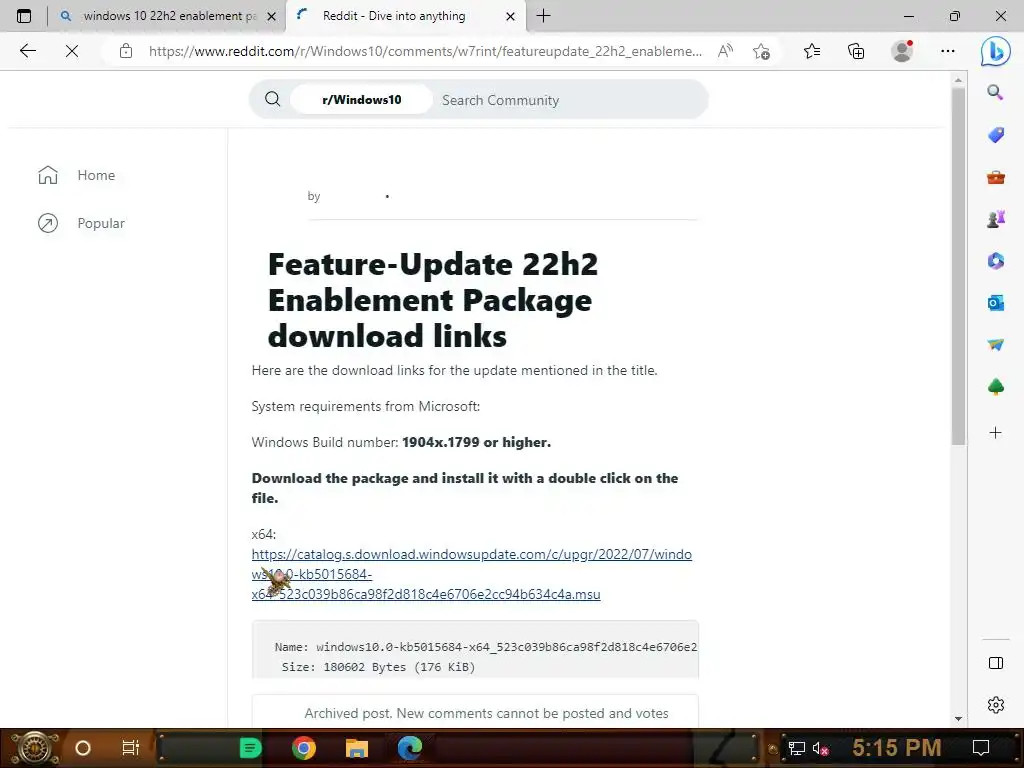Open the tab actions menu icon
This screenshot has width=1024, height=768.
pyautogui.click(x=24, y=16)
